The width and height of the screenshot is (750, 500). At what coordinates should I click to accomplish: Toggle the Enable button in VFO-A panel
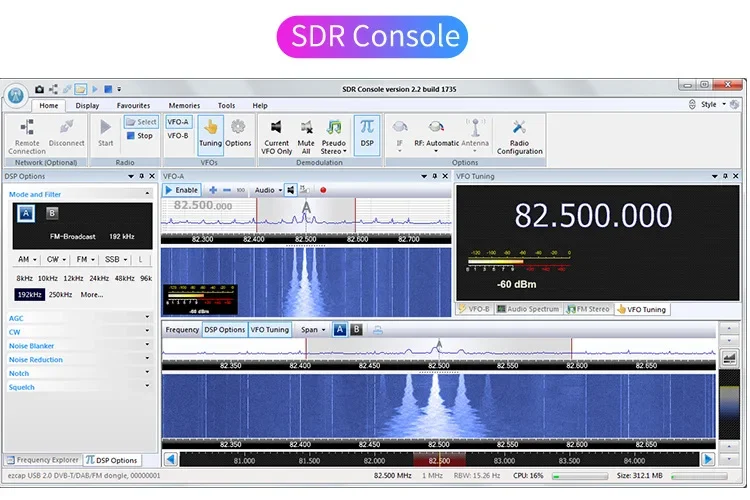pos(181,190)
